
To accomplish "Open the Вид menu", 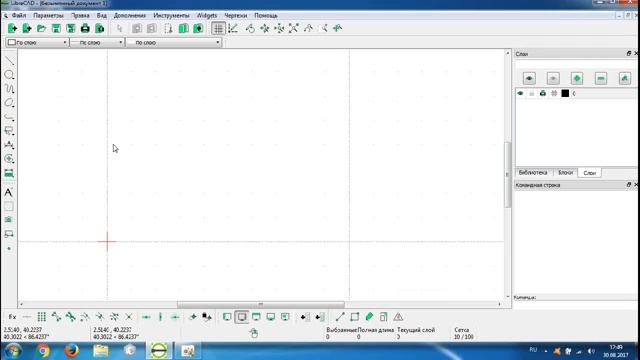I will pos(102,16).
